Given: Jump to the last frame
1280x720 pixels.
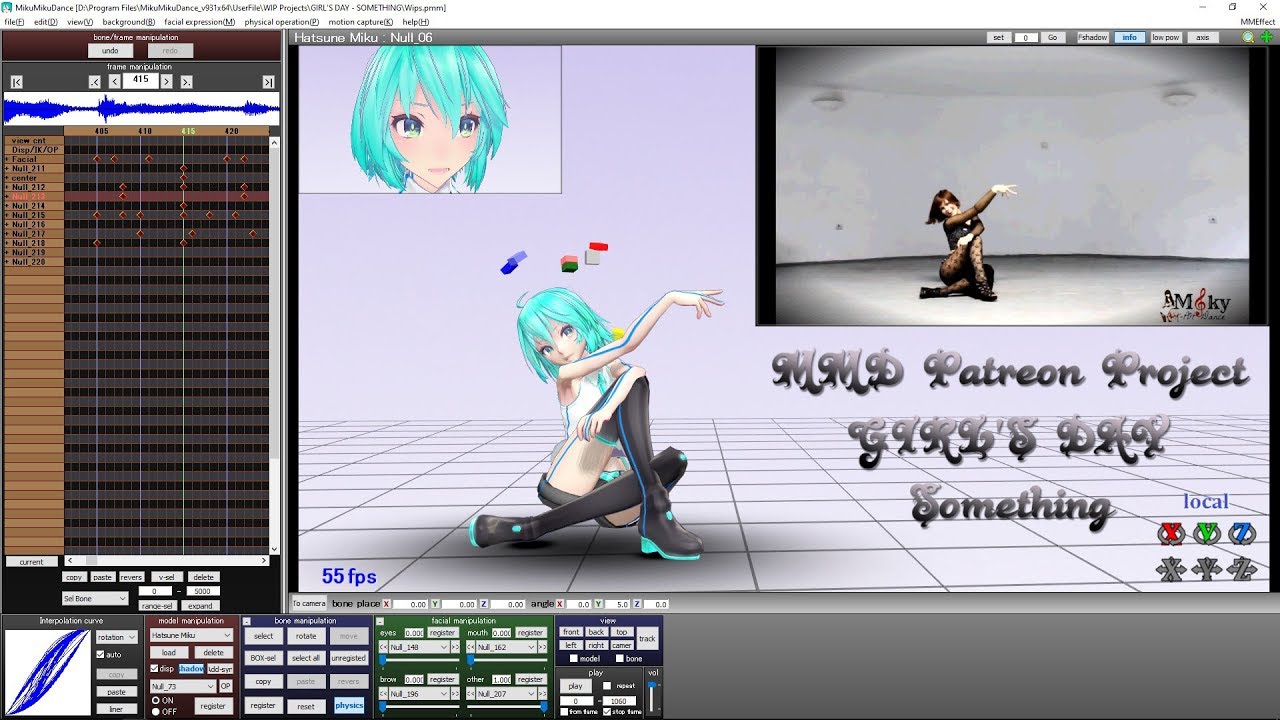Looking at the screenshot, I should (268, 82).
